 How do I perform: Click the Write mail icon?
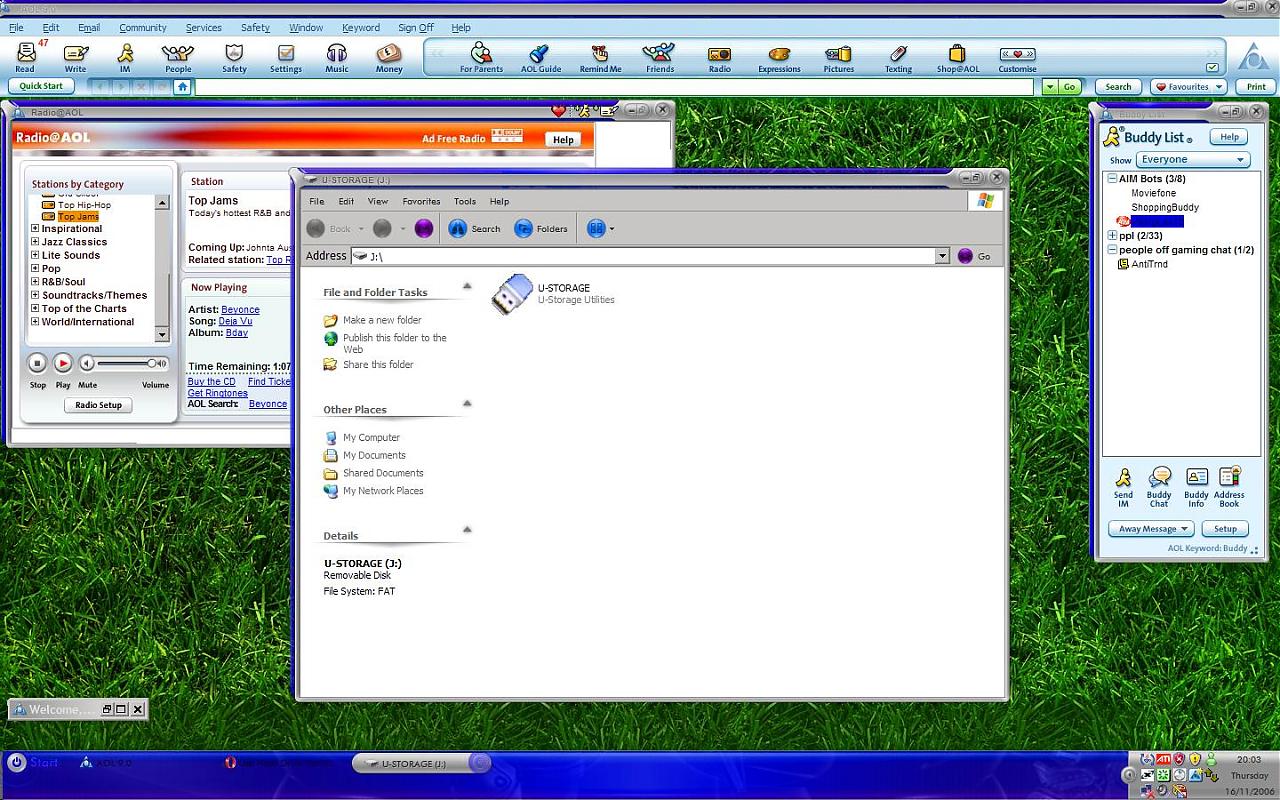pos(75,57)
